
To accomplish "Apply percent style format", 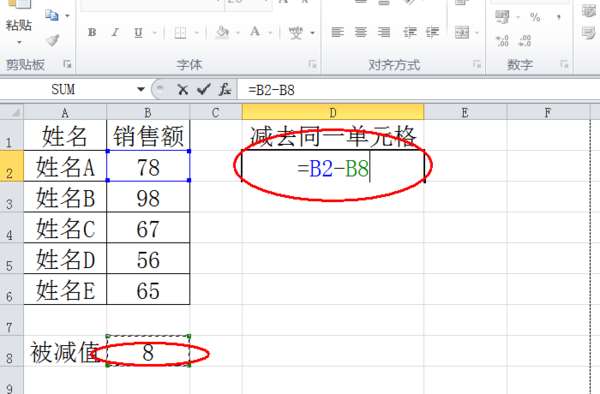I will (535, 17).
